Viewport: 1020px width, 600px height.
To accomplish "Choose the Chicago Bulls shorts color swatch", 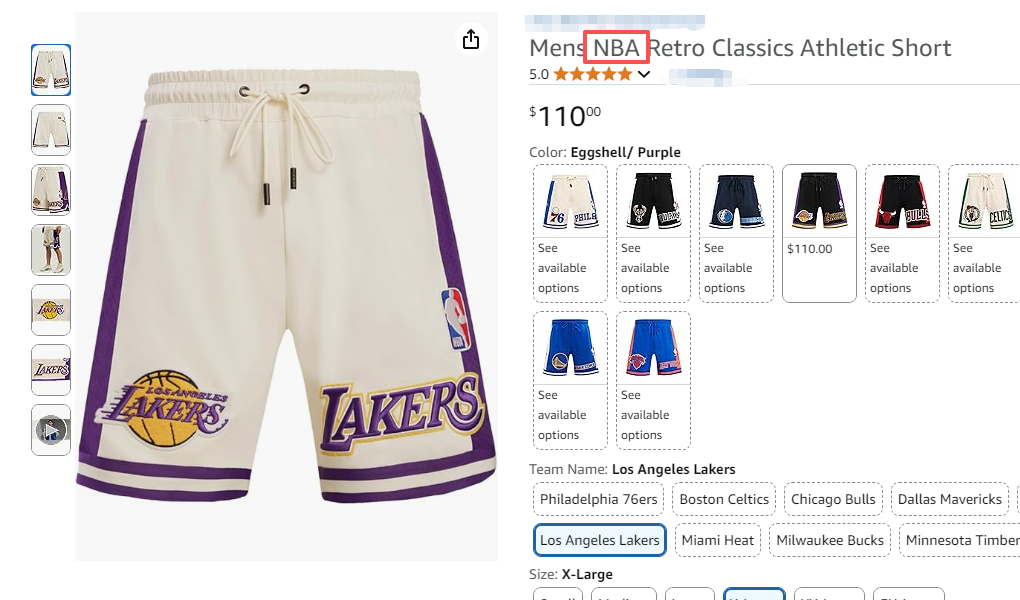I will click(x=902, y=232).
